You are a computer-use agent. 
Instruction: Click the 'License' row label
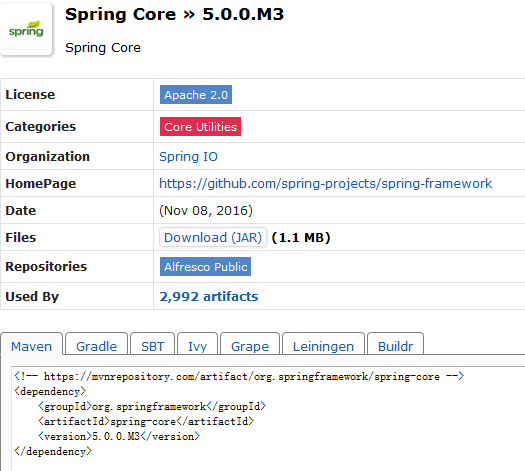tap(30, 95)
